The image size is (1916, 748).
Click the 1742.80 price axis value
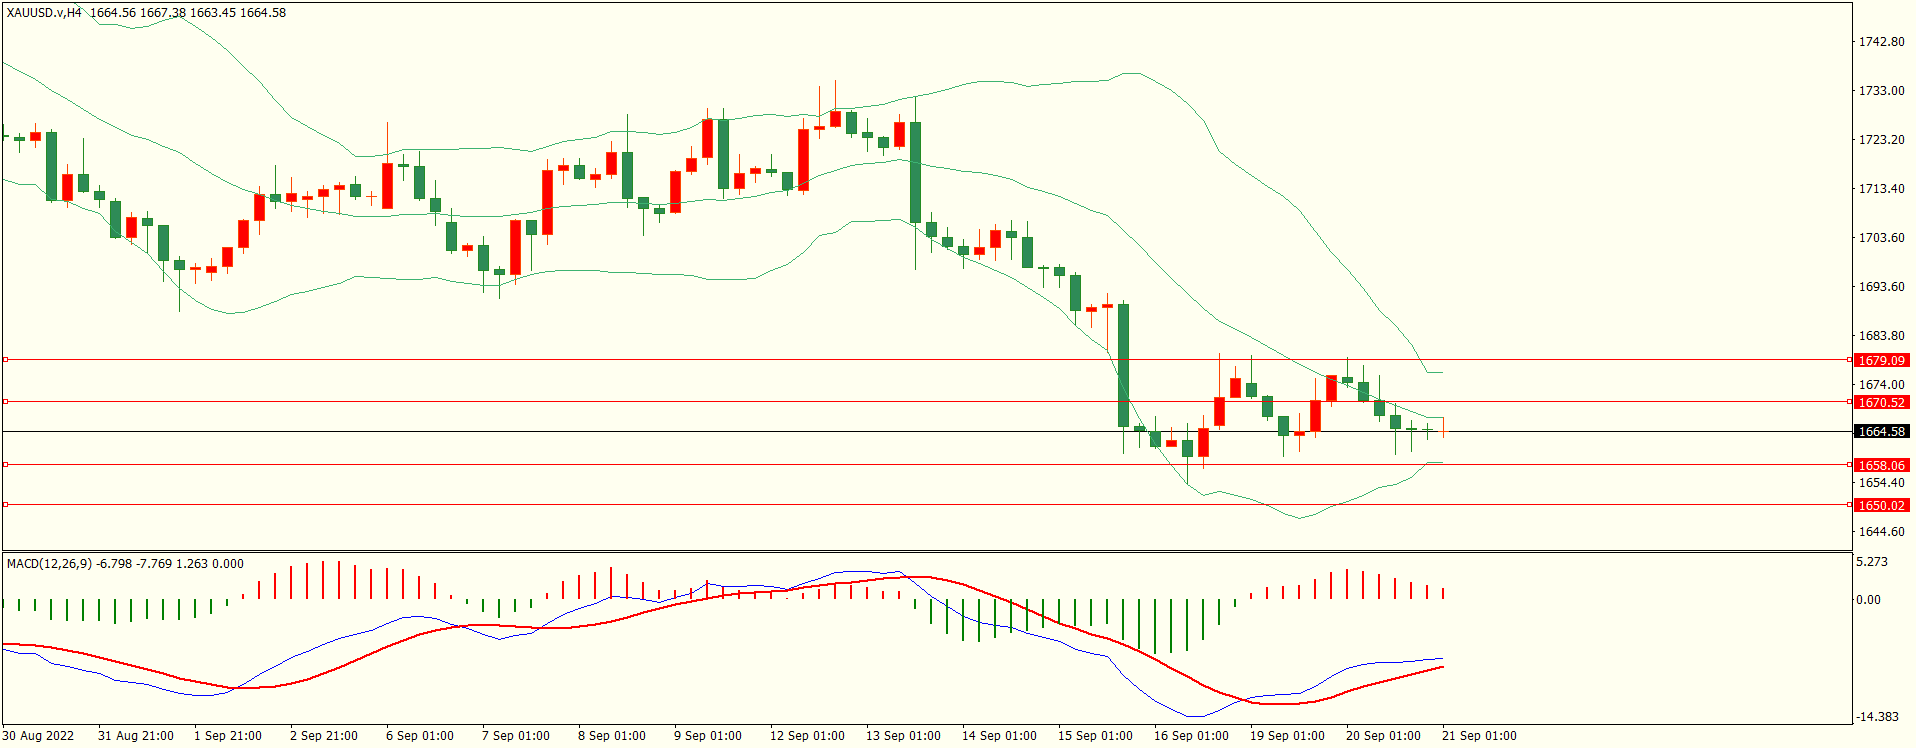(1881, 42)
